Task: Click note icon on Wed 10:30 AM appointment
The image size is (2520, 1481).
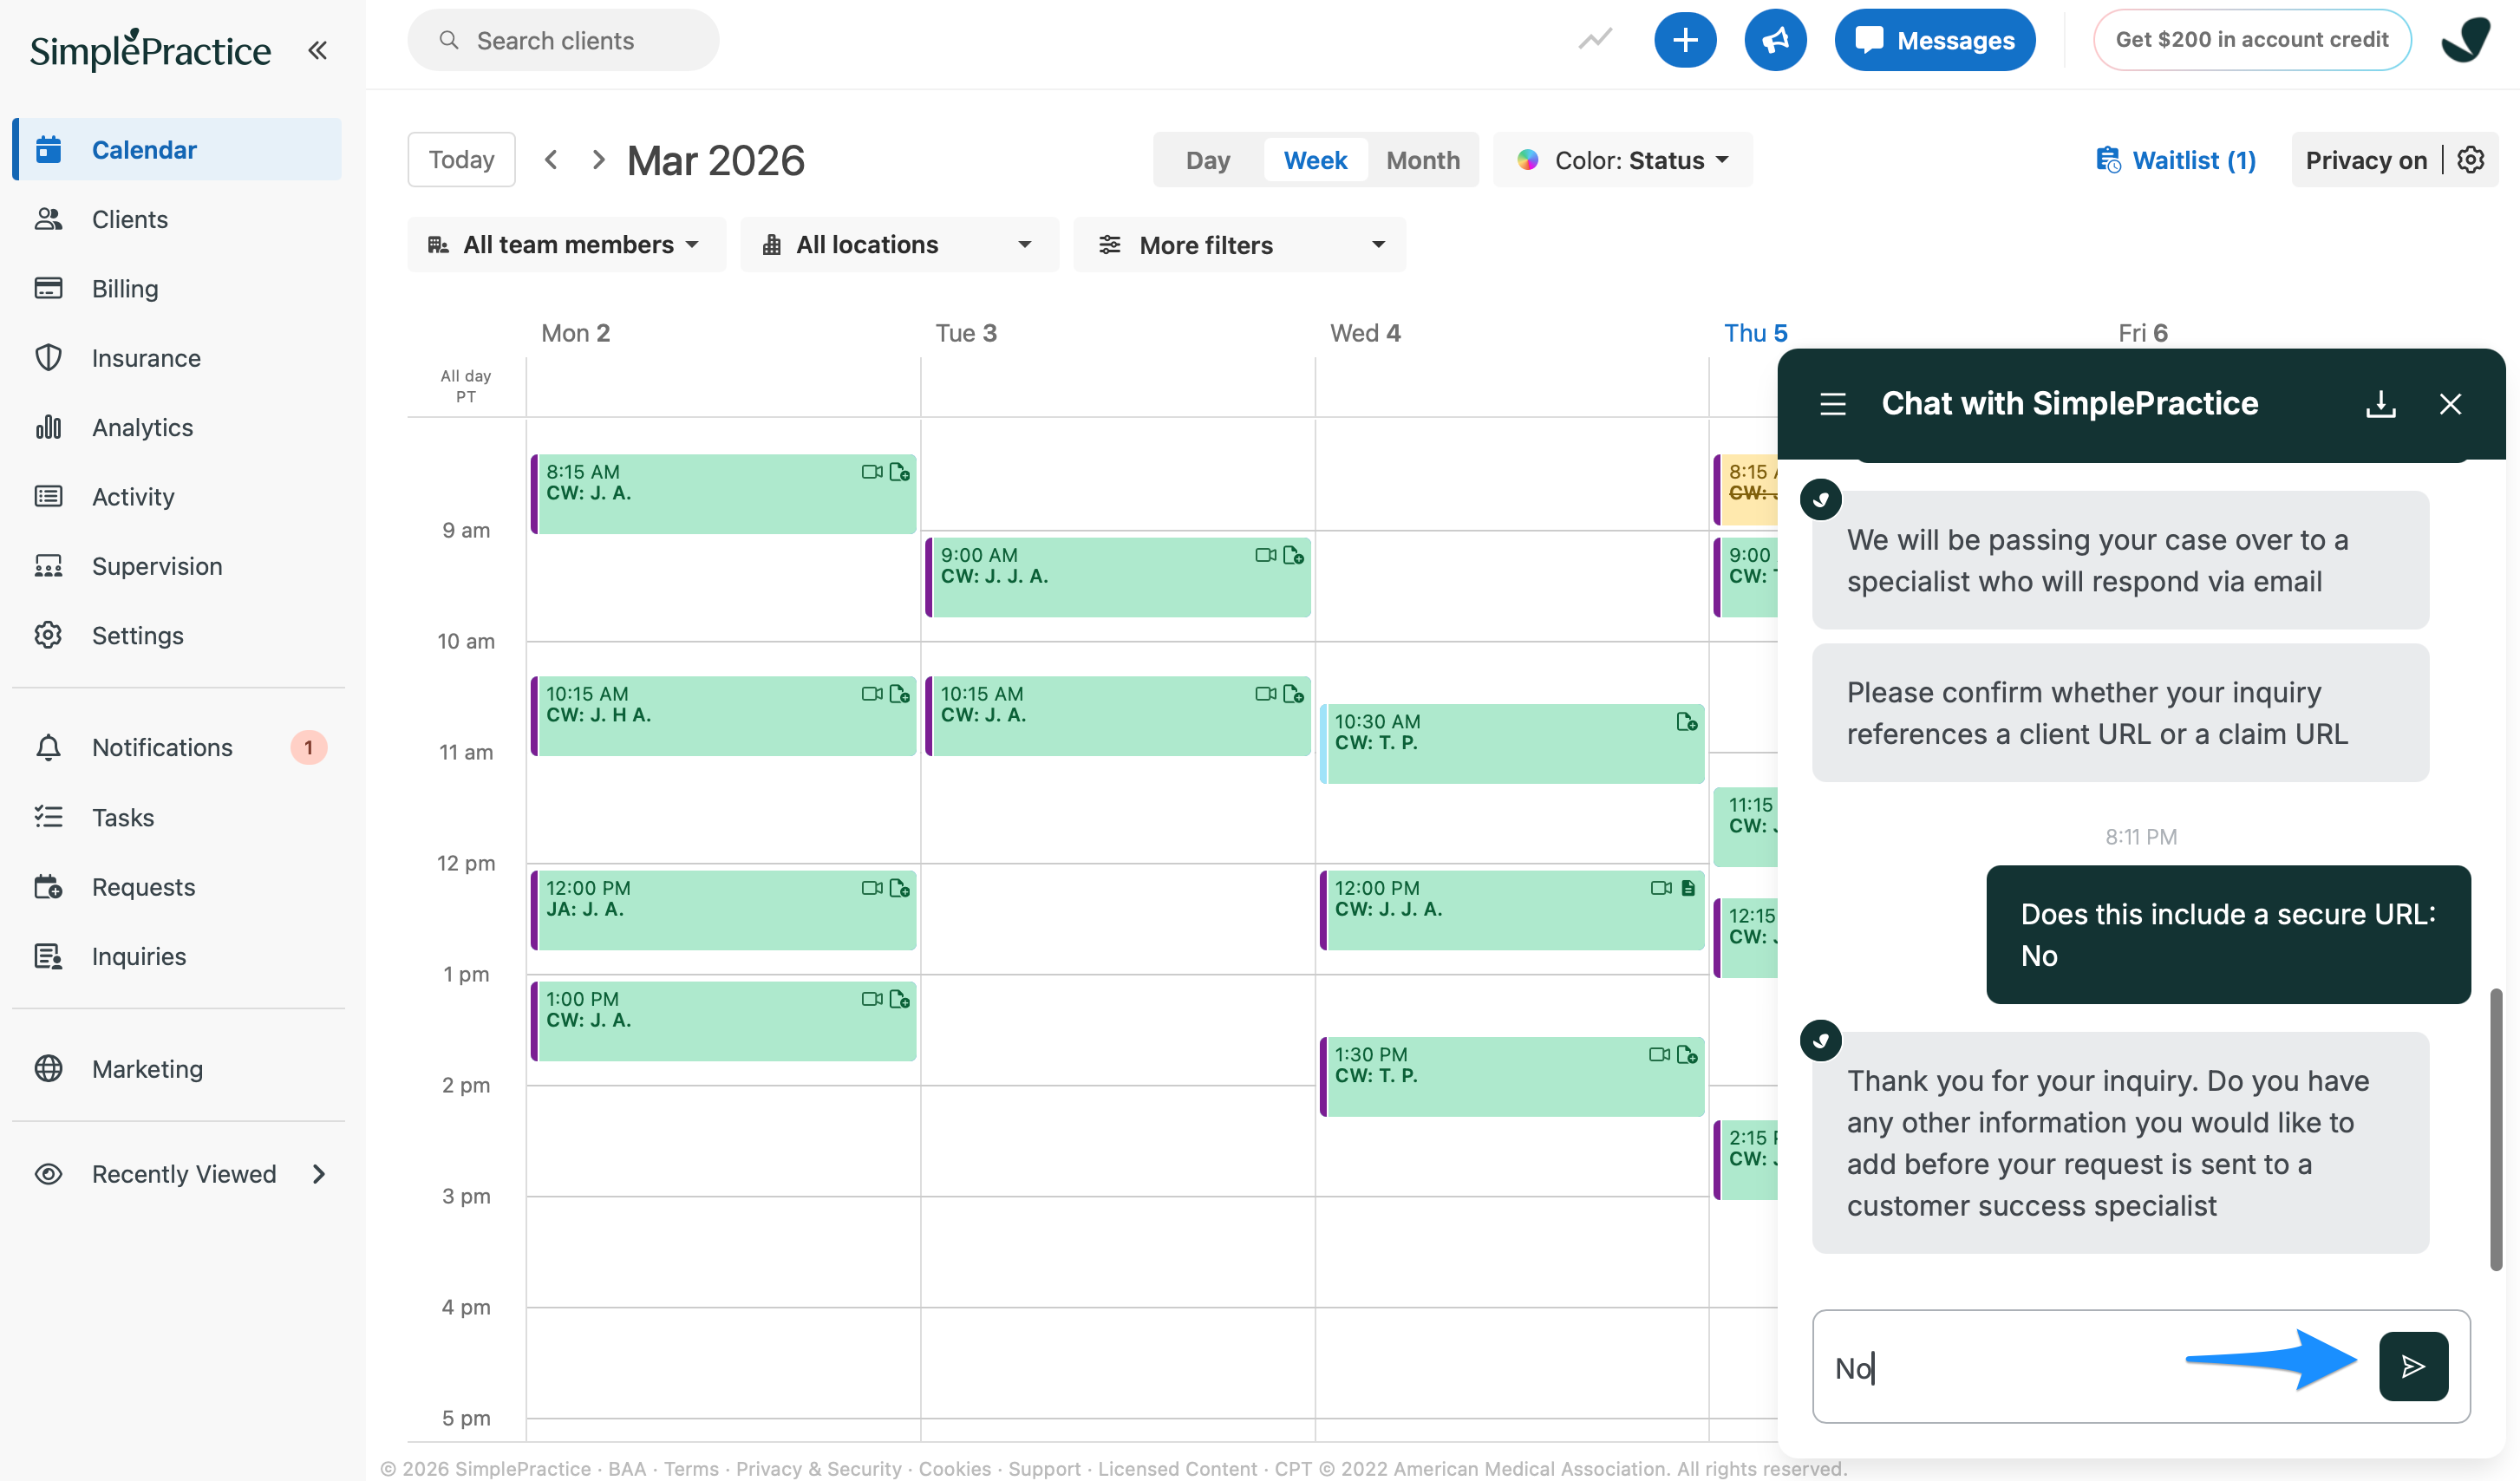Action: pos(1687,722)
